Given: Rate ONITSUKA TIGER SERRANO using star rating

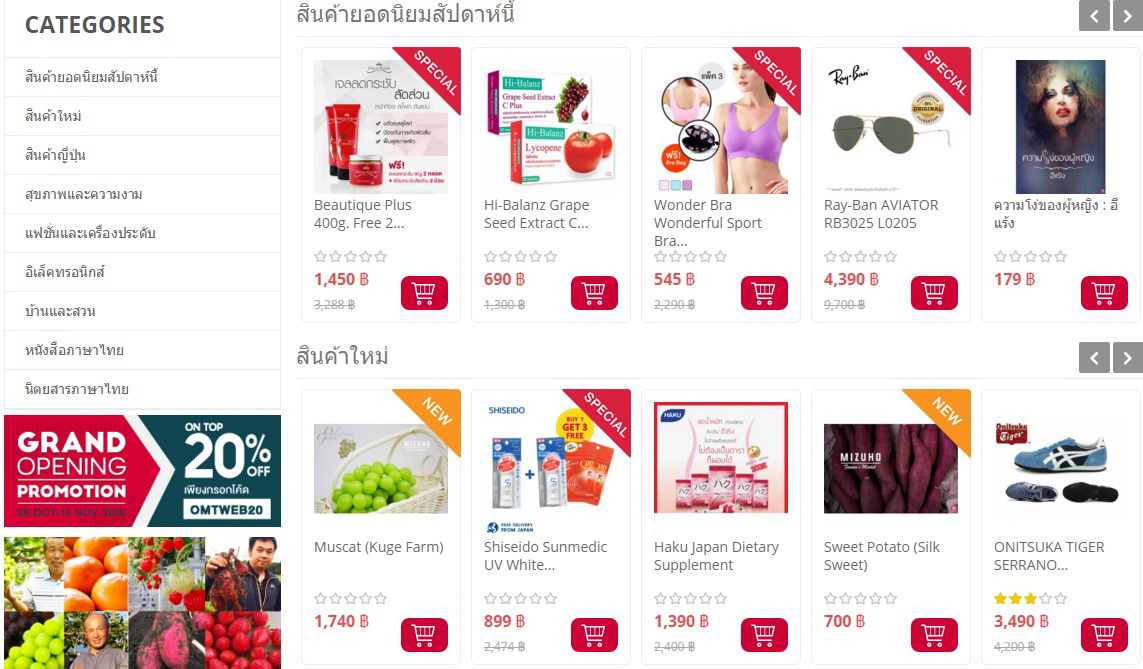Looking at the screenshot, I should pyautogui.click(x=1030, y=599).
